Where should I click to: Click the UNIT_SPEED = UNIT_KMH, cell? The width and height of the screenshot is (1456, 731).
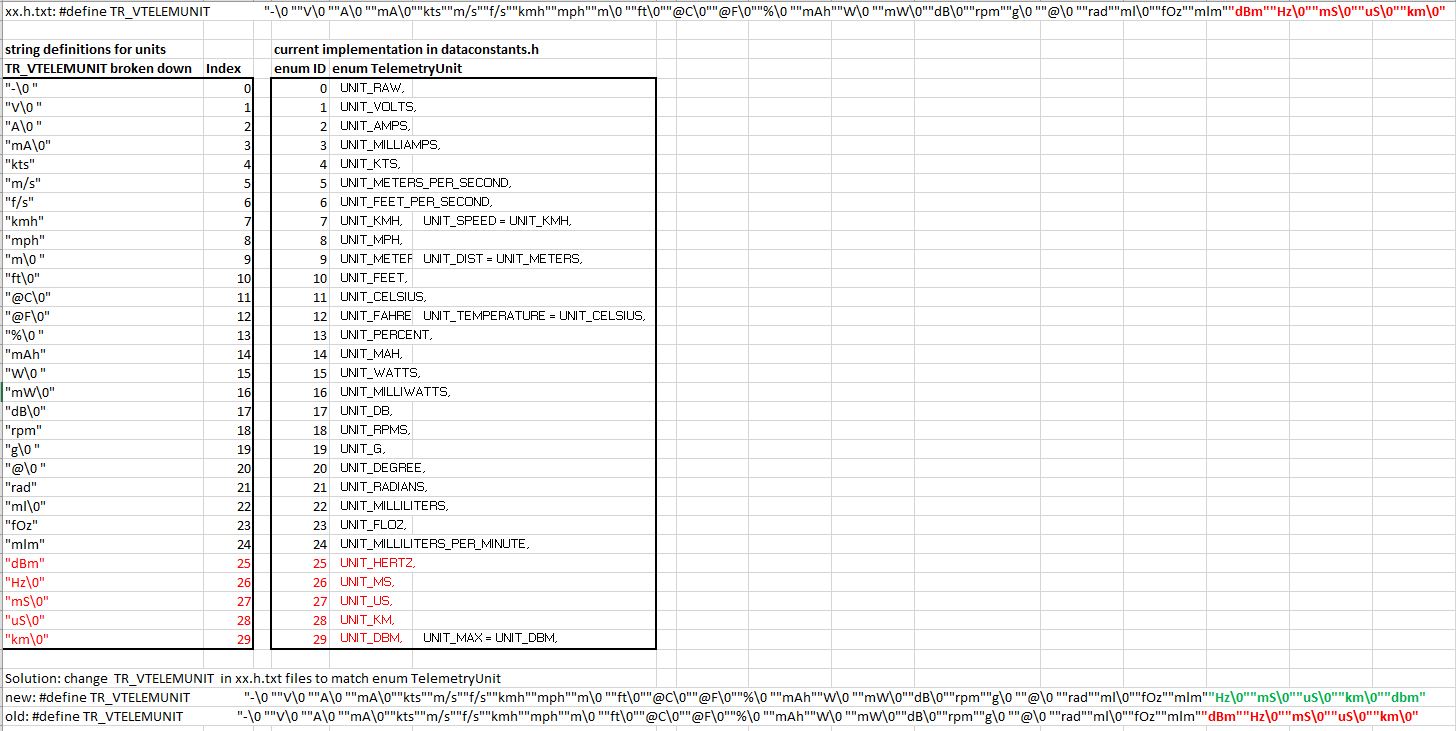(496, 221)
